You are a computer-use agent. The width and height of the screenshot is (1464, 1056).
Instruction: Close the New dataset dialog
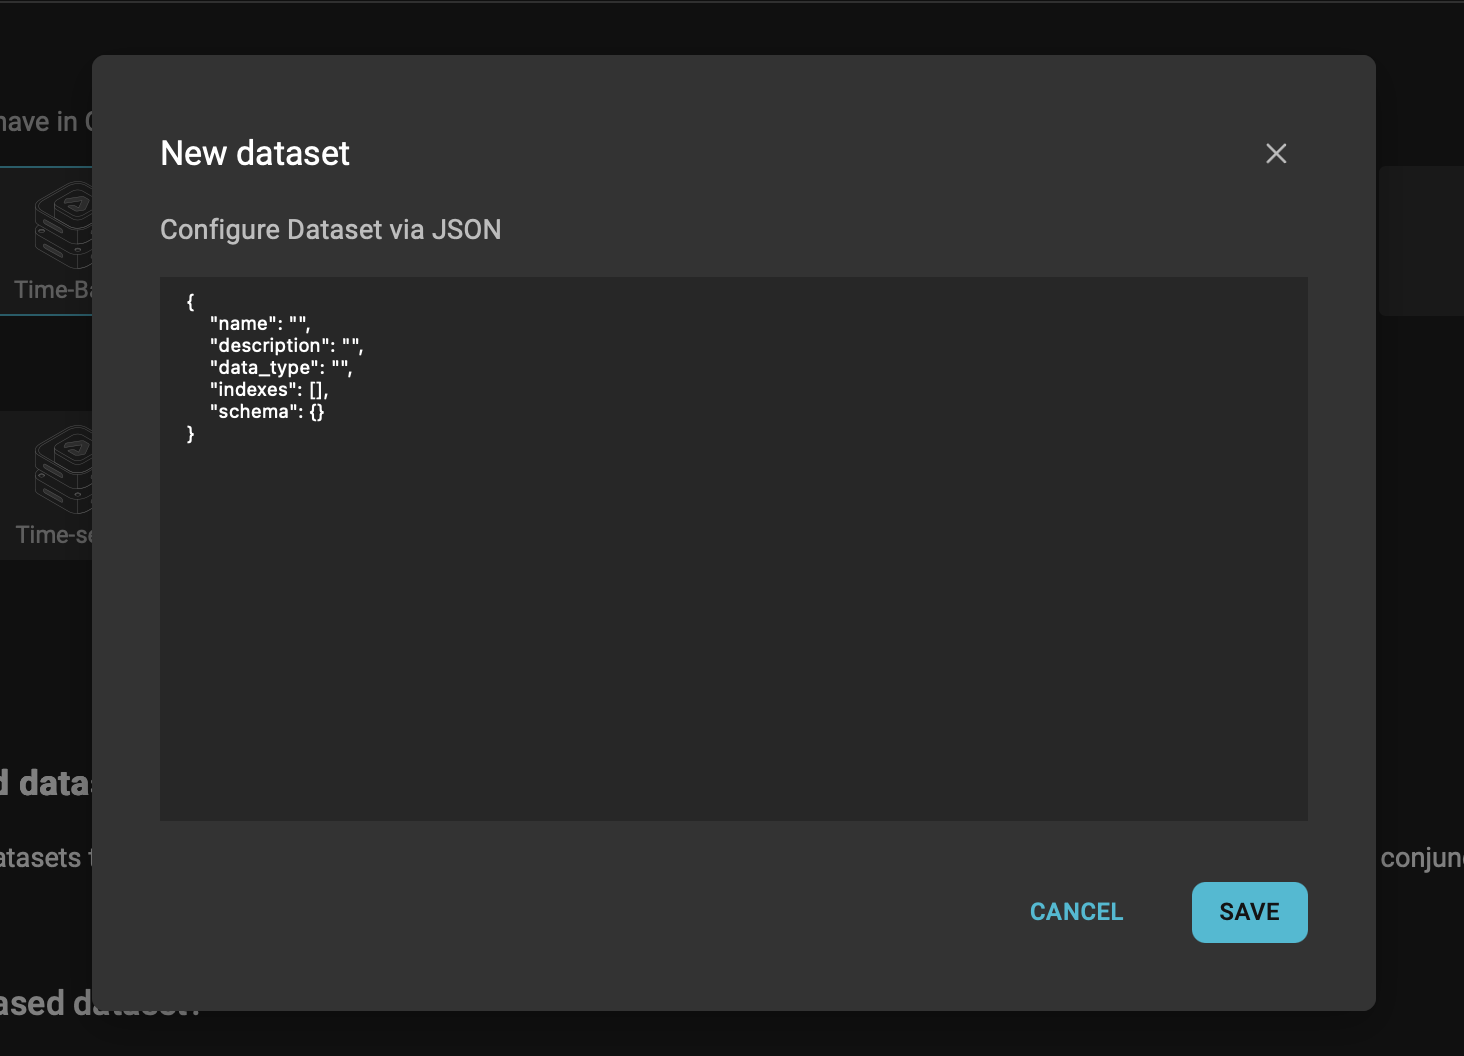point(1276,153)
